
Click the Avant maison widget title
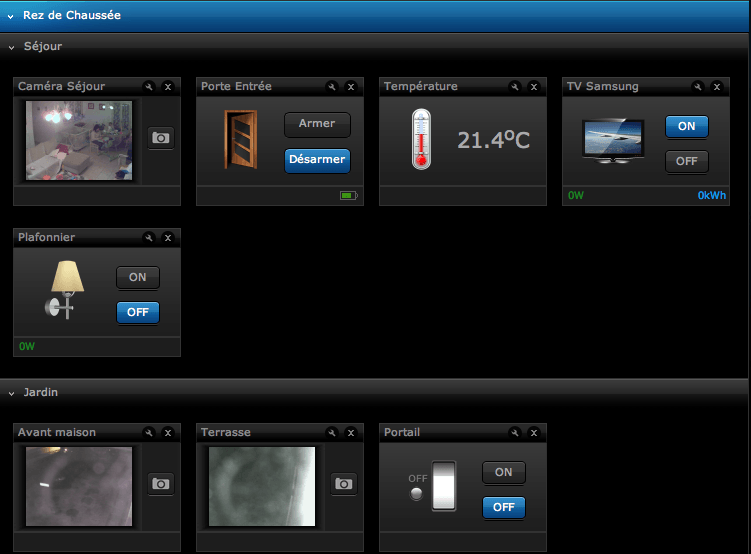pos(57,432)
